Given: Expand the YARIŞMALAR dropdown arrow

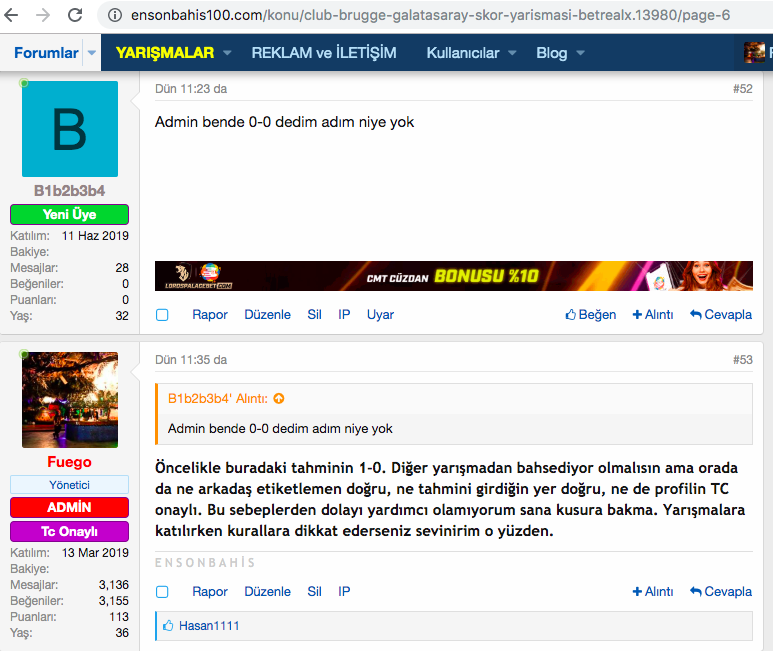Looking at the screenshot, I should [227, 53].
